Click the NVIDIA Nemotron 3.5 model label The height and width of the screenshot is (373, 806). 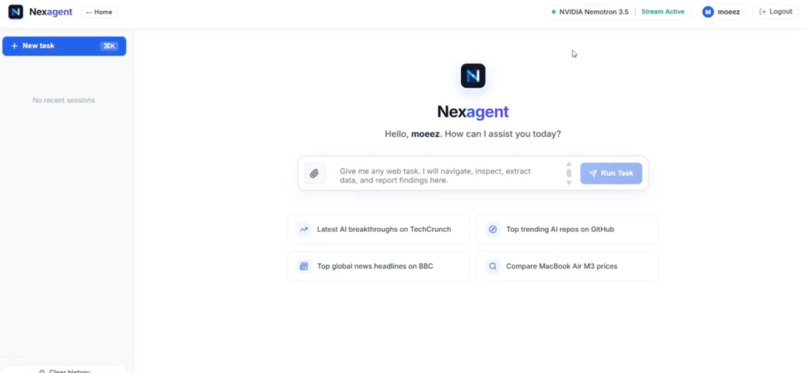tap(594, 12)
